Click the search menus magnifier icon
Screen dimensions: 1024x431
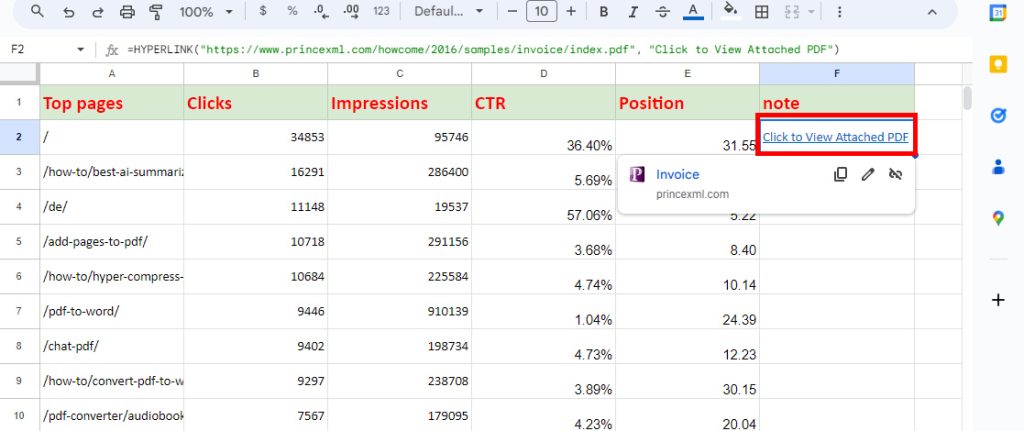(38, 11)
